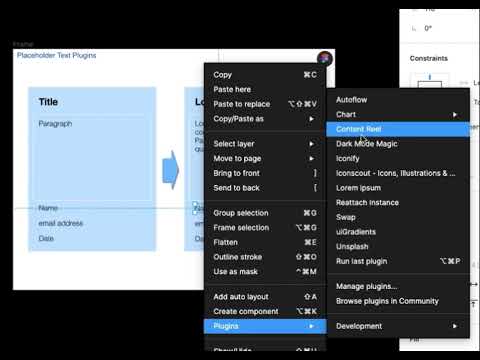
Task: Click the user avatar icon
Action: point(325,58)
